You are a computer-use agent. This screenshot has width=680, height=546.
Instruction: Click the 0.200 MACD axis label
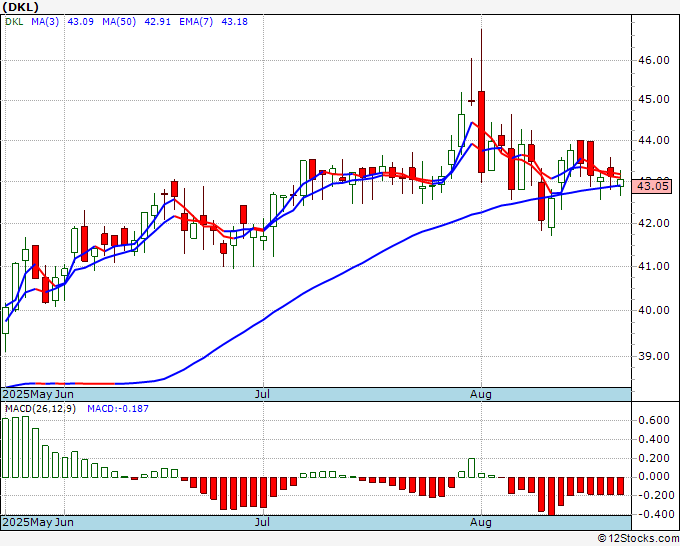tap(654, 458)
